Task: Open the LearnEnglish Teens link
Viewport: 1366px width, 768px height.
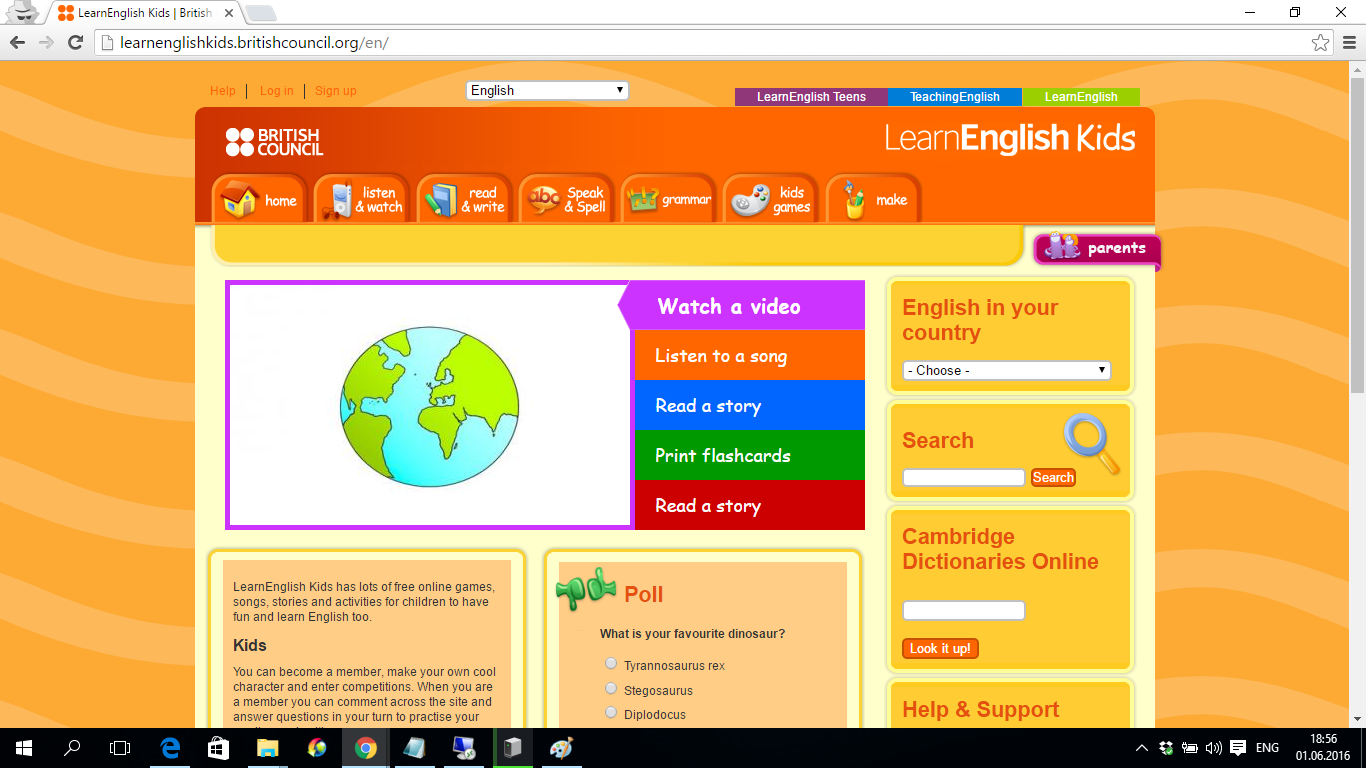Action: (811, 97)
